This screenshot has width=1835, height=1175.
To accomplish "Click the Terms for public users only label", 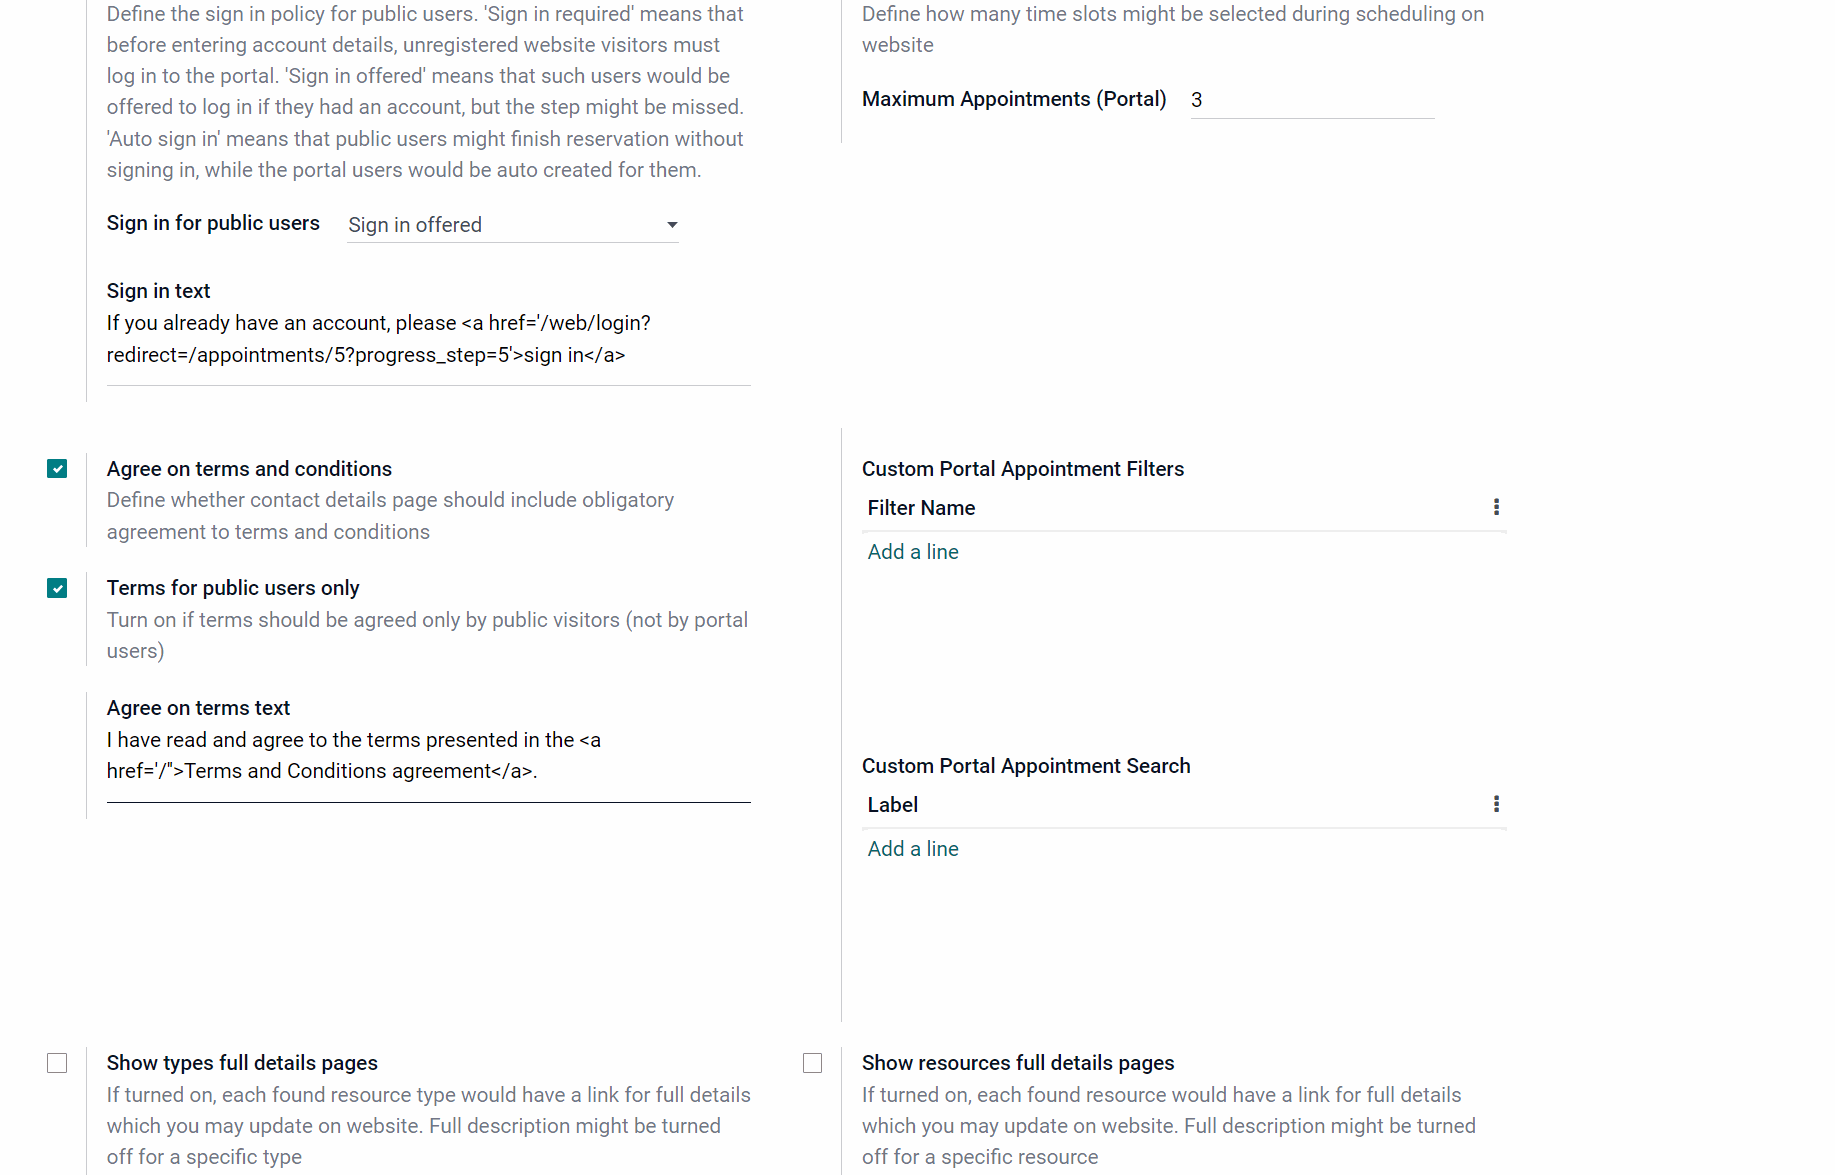I will (233, 588).
